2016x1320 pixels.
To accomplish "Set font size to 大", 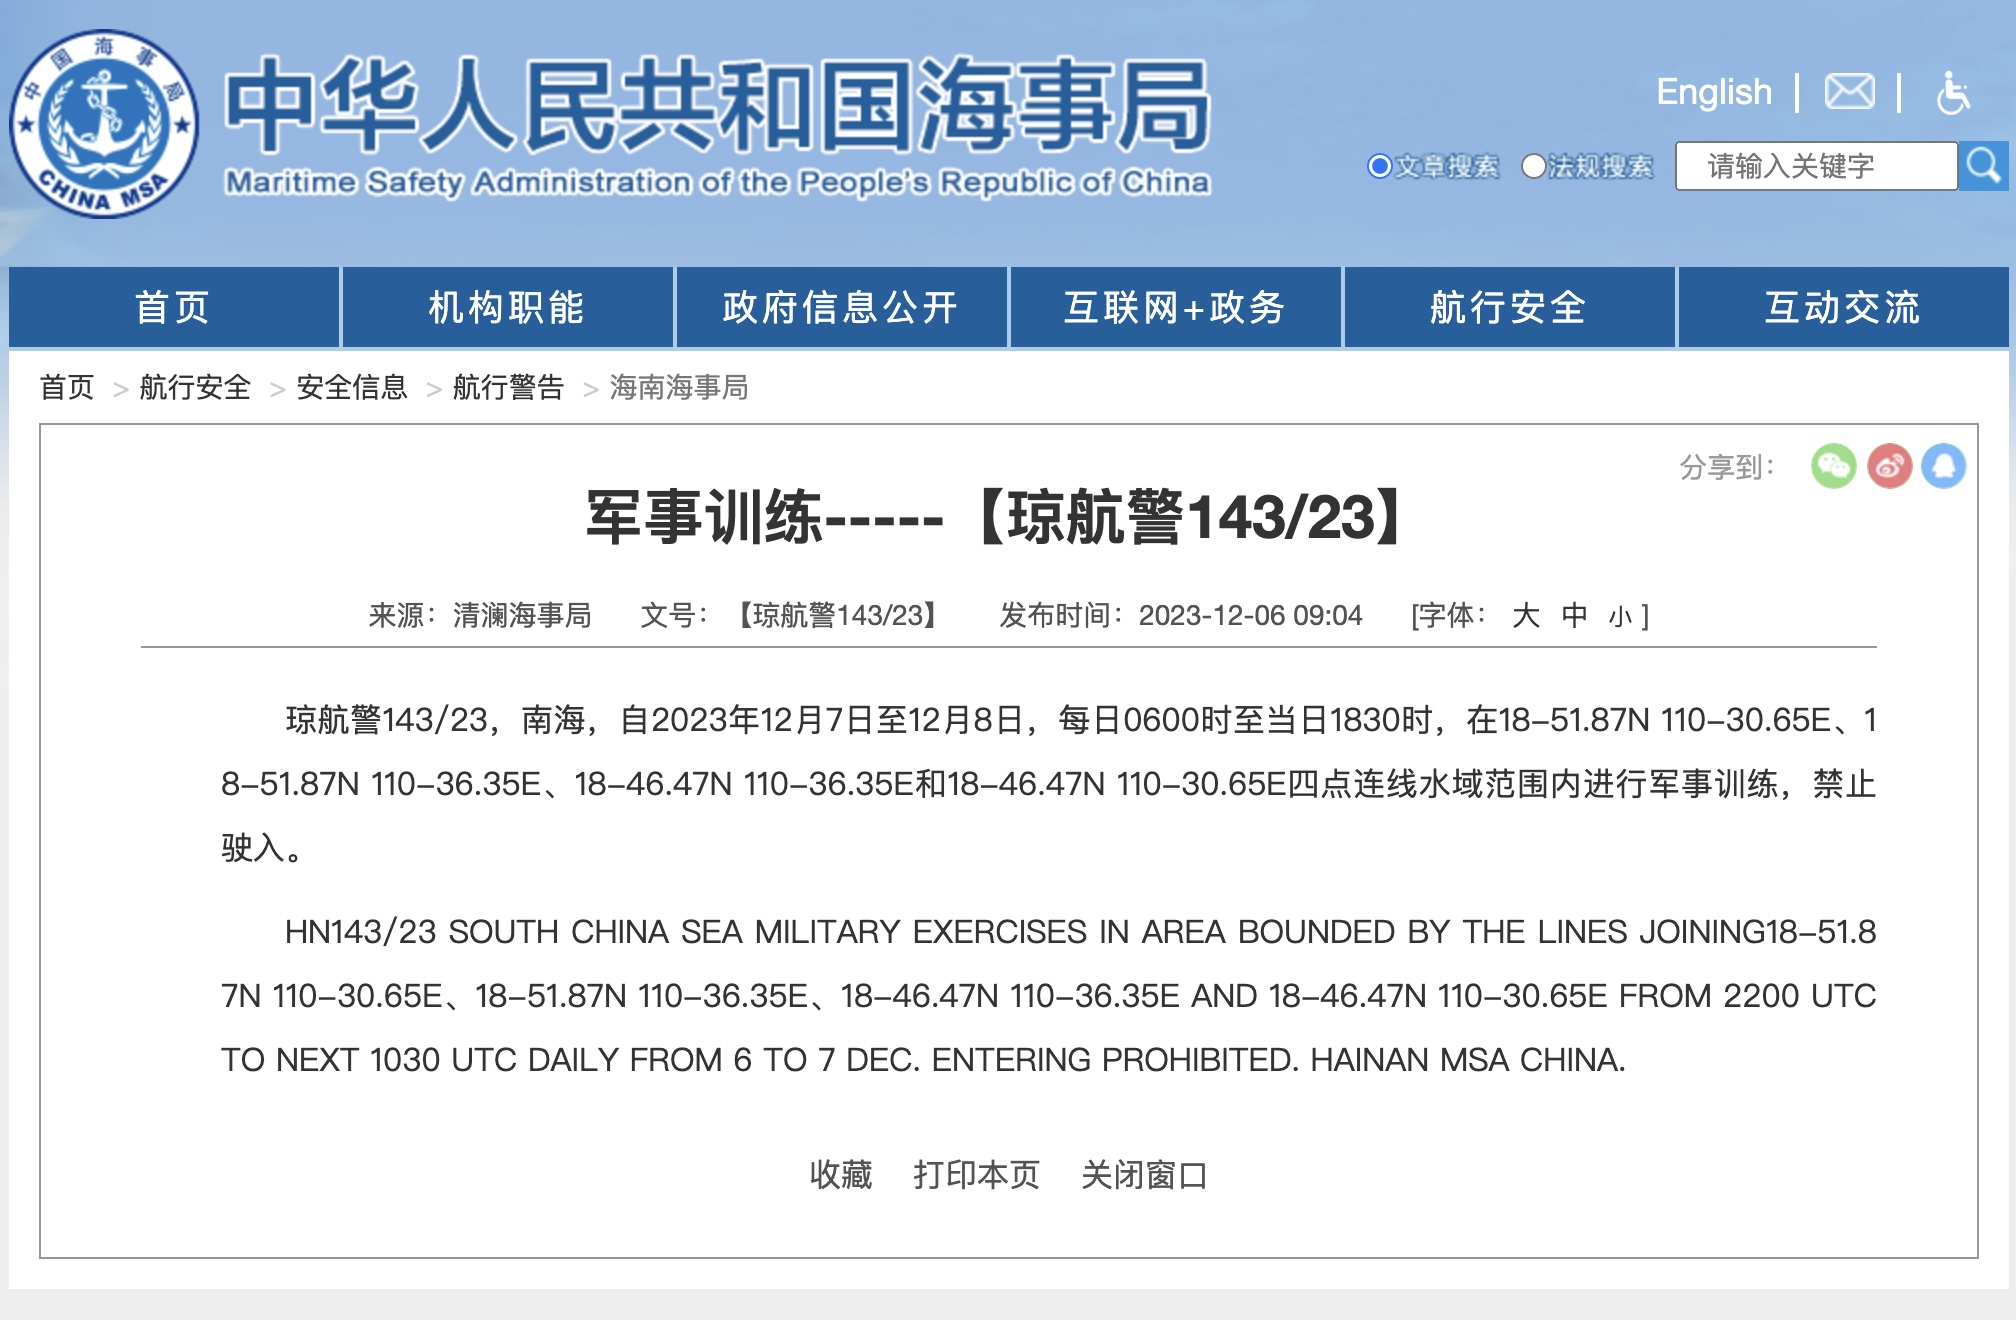I will (1525, 615).
